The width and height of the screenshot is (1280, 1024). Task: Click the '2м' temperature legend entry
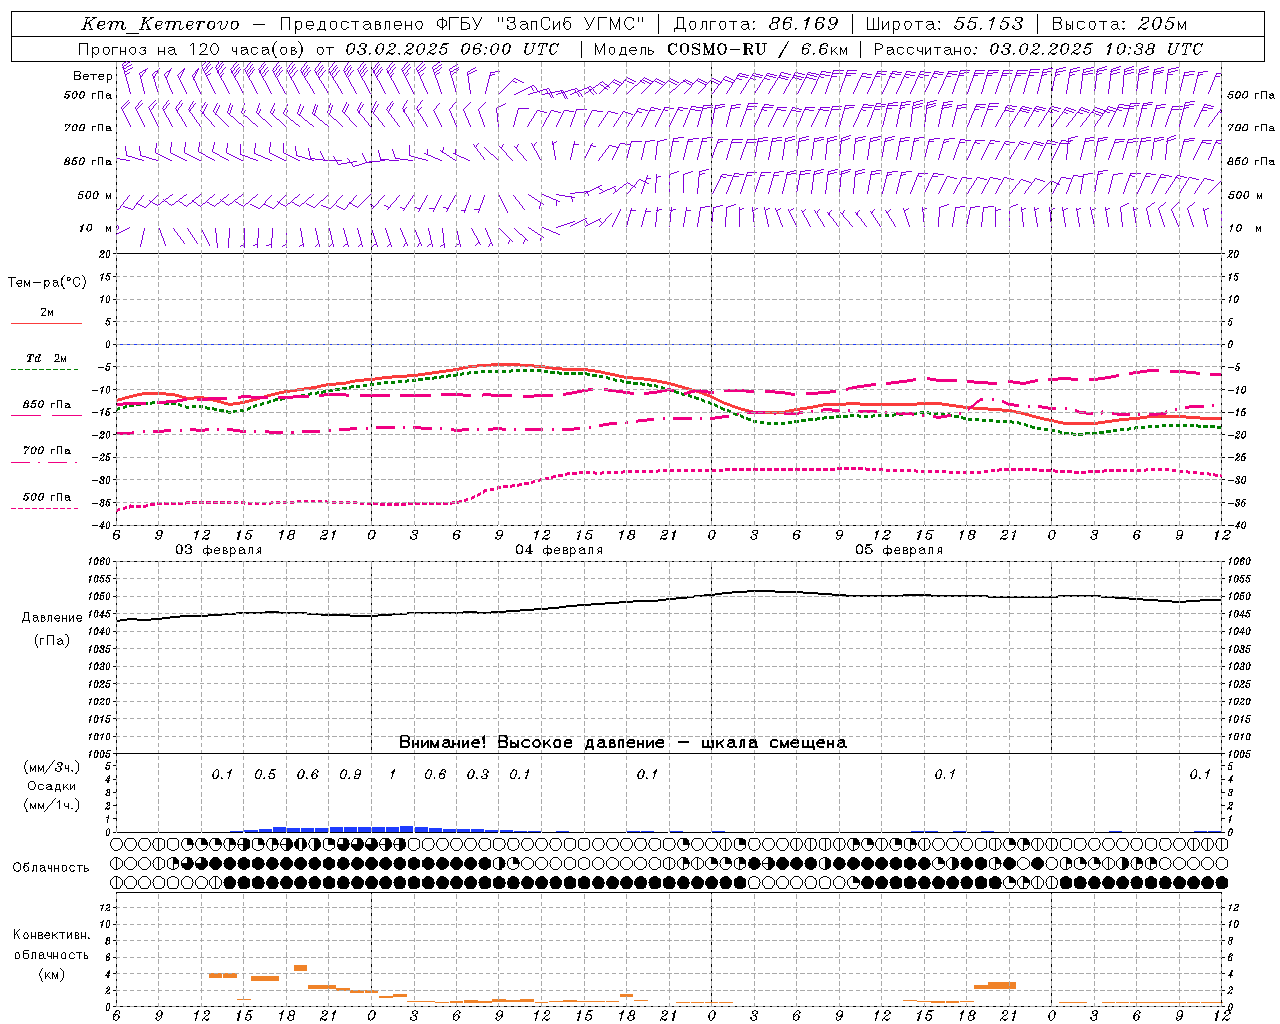click(x=47, y=313)
